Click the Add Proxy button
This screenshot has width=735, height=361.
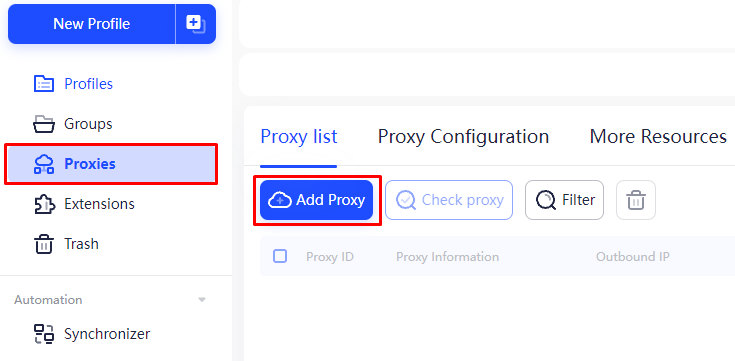tap(316, 200)
